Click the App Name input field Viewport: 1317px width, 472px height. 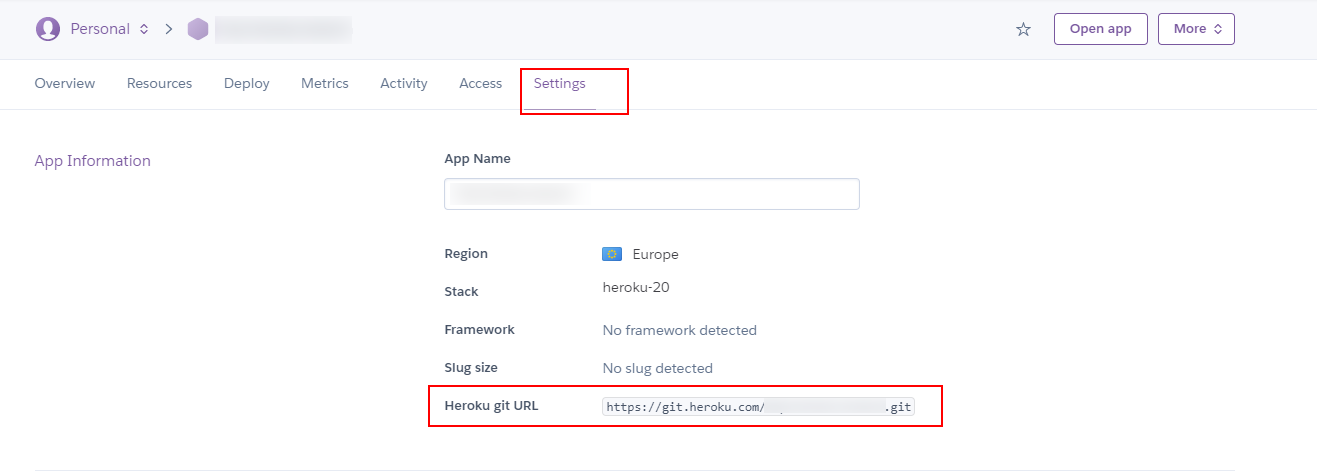tap(652, 194)
